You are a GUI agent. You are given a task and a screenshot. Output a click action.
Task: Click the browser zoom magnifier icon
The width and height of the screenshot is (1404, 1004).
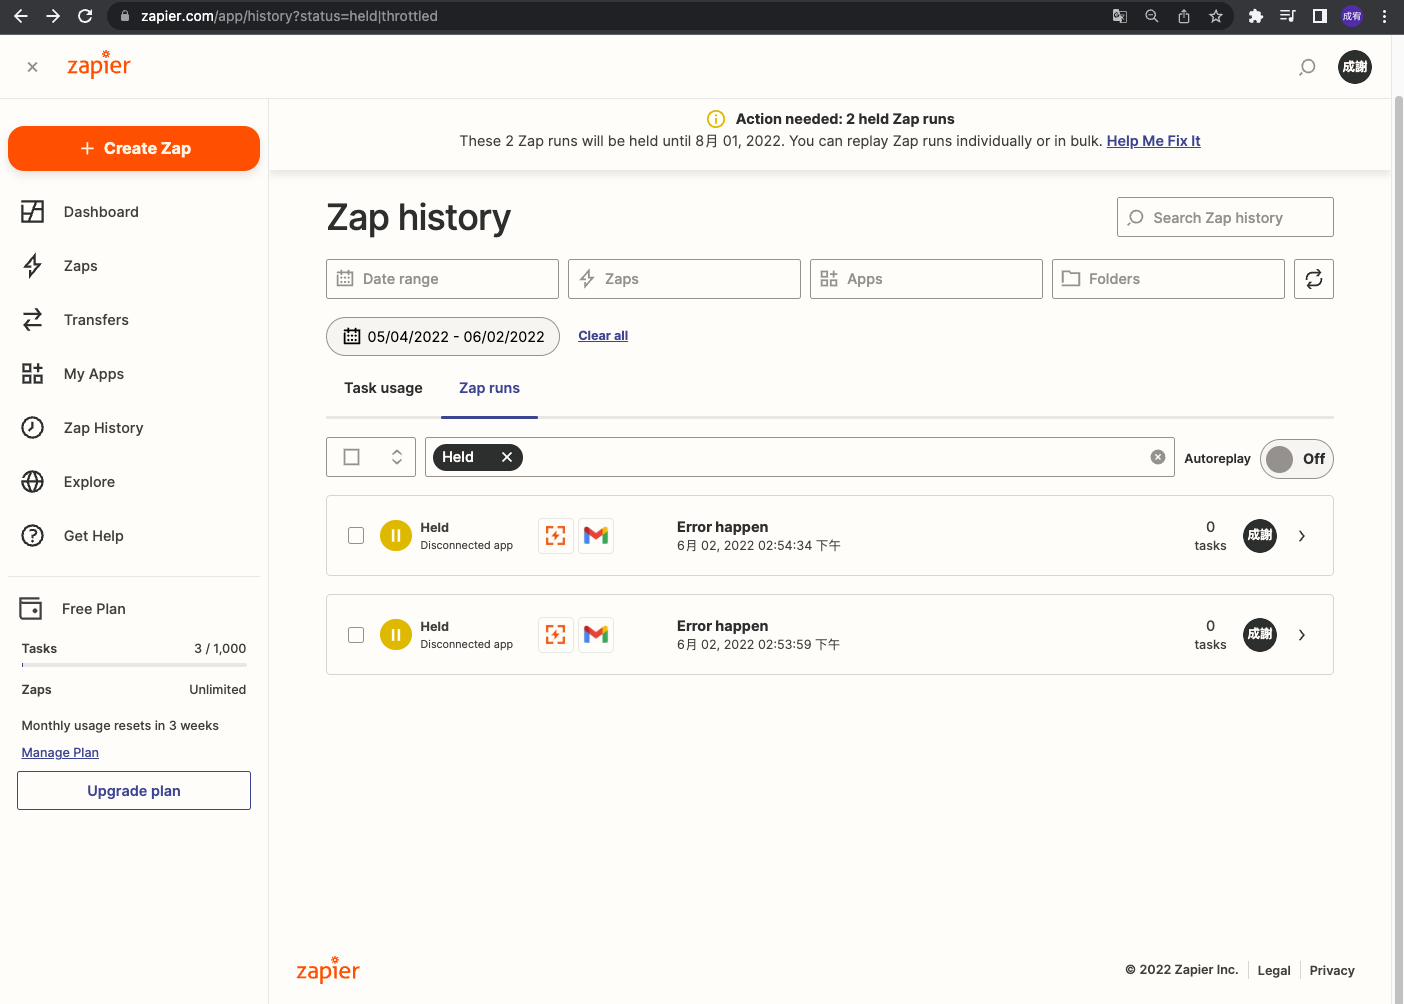coord(1152,16)
